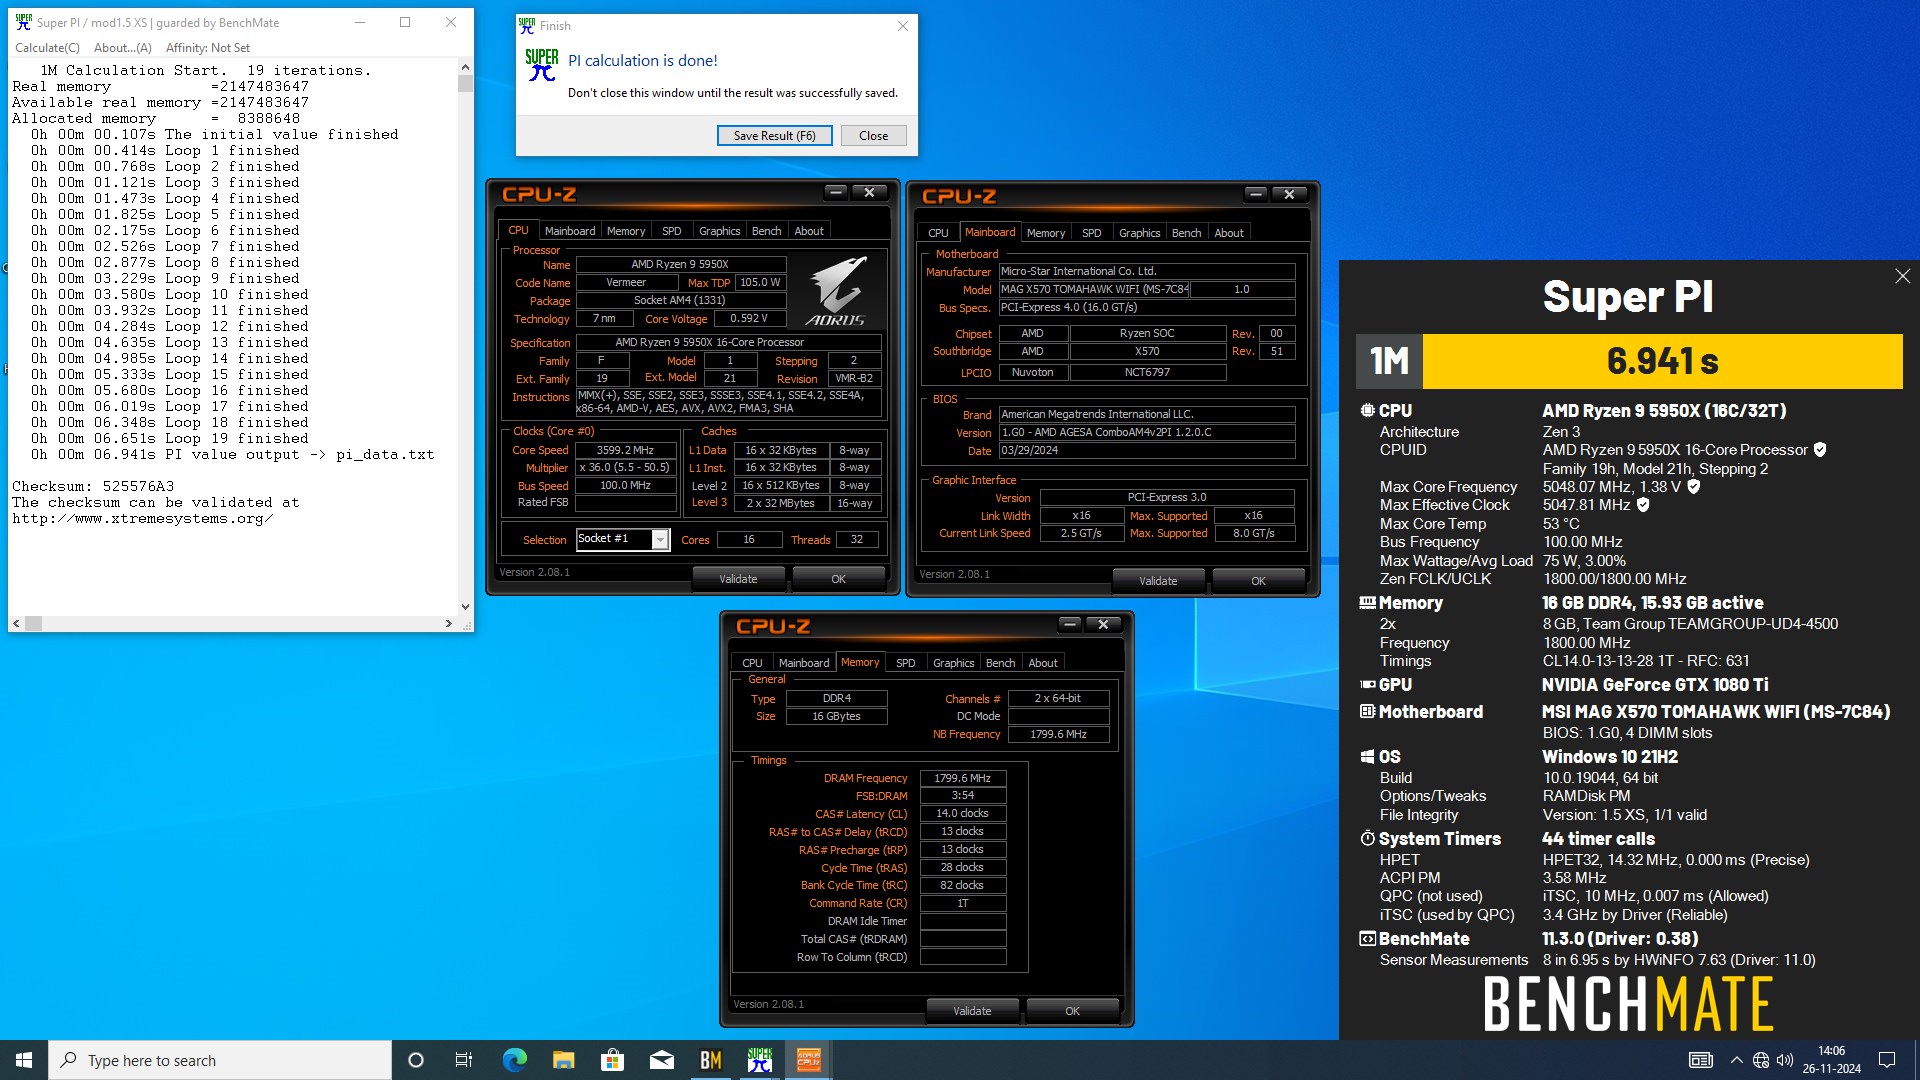Minimize the CPU-Z Memory window
This screenshot has height=1080, width=1920.
click(1070, 624)
